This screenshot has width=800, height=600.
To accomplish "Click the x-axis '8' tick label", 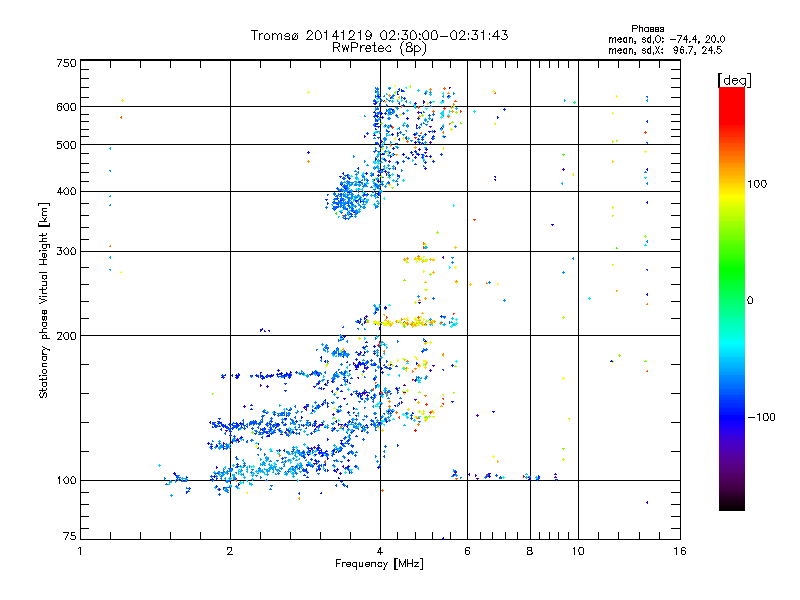I will (x=530, y=551).
